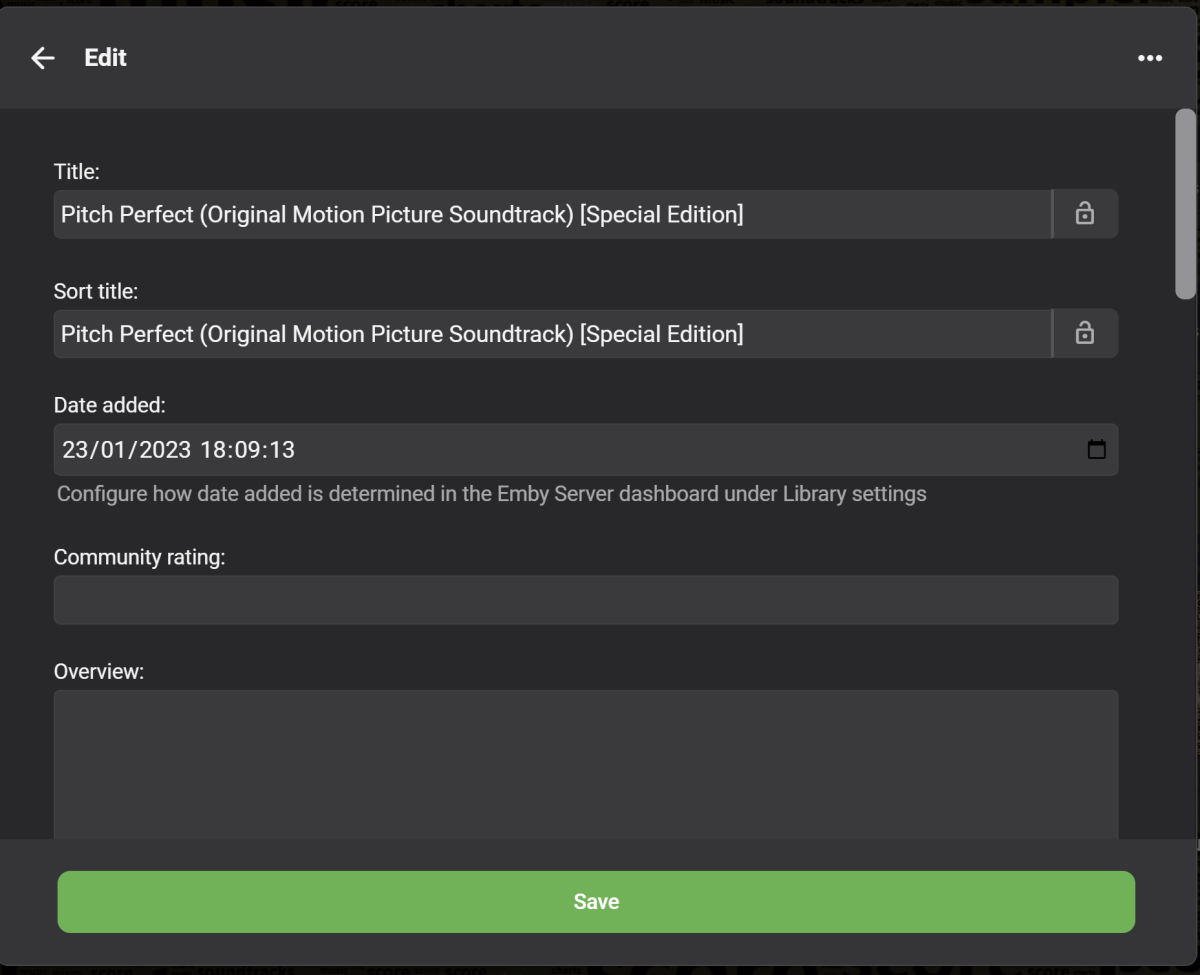Select the month value 01 in Date added
The height and width of the screenshot is (975, 1200).
click(x=110, y=450)
